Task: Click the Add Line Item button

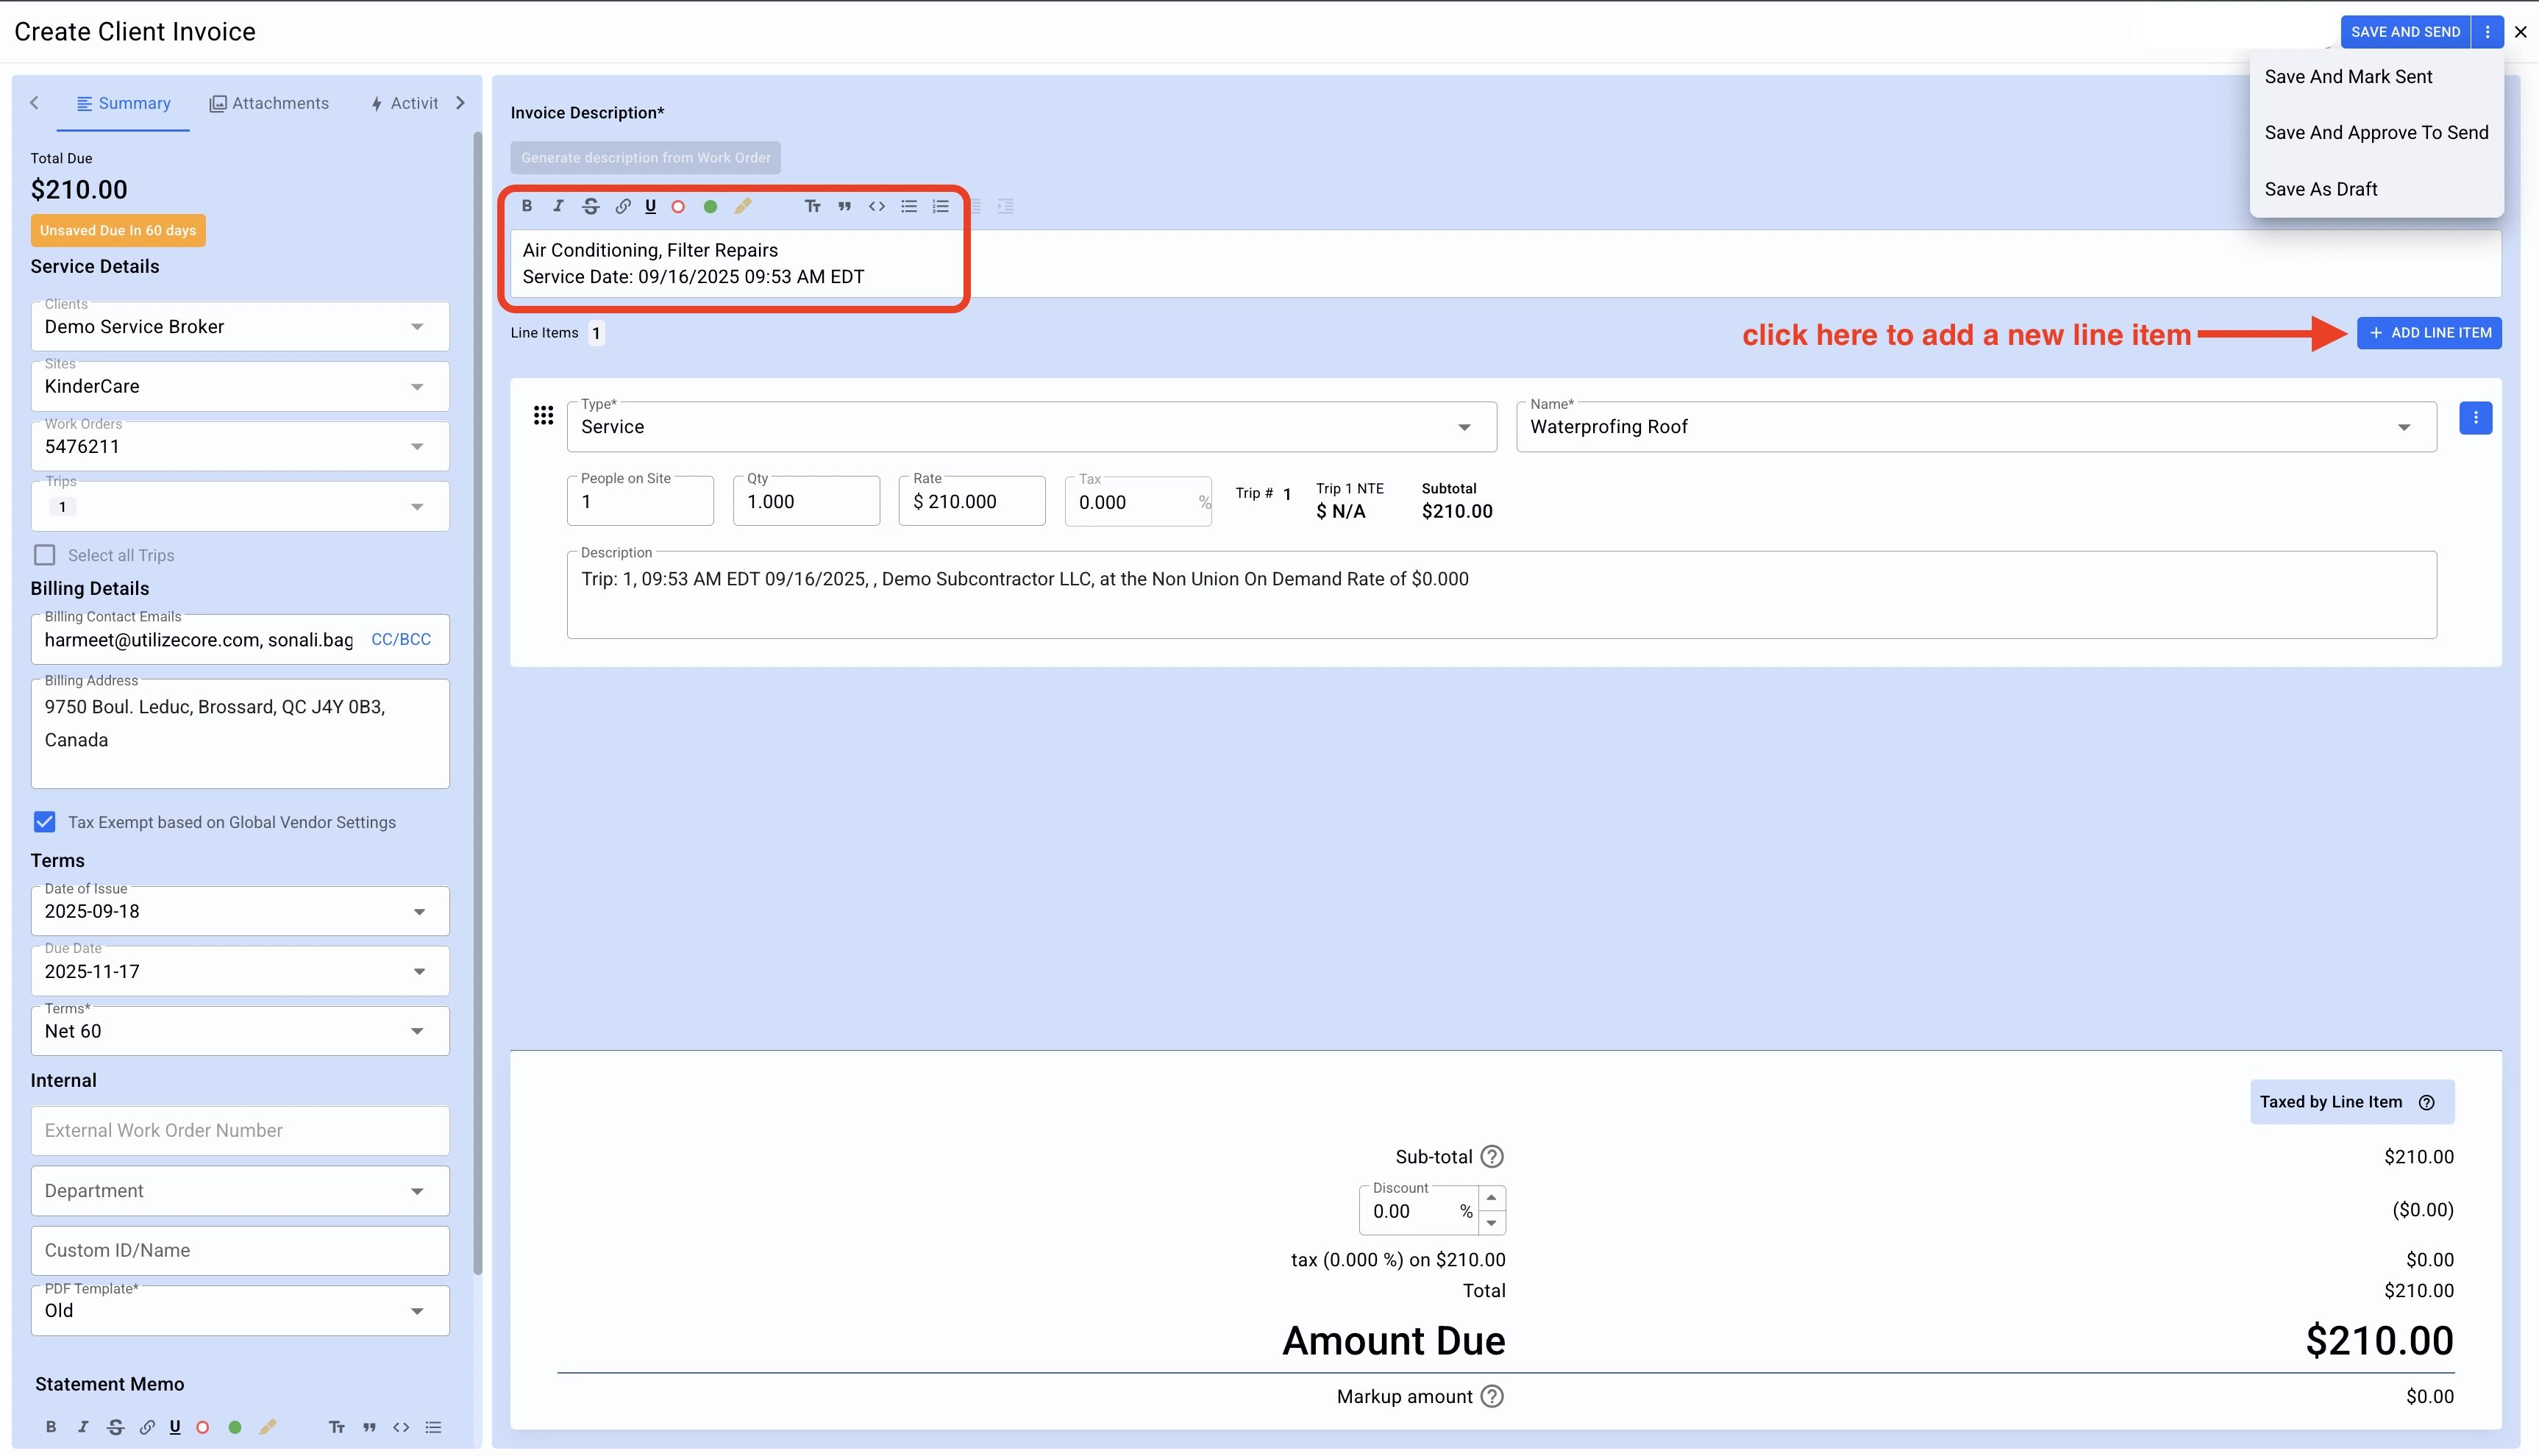Action: tap(2429, 333)
